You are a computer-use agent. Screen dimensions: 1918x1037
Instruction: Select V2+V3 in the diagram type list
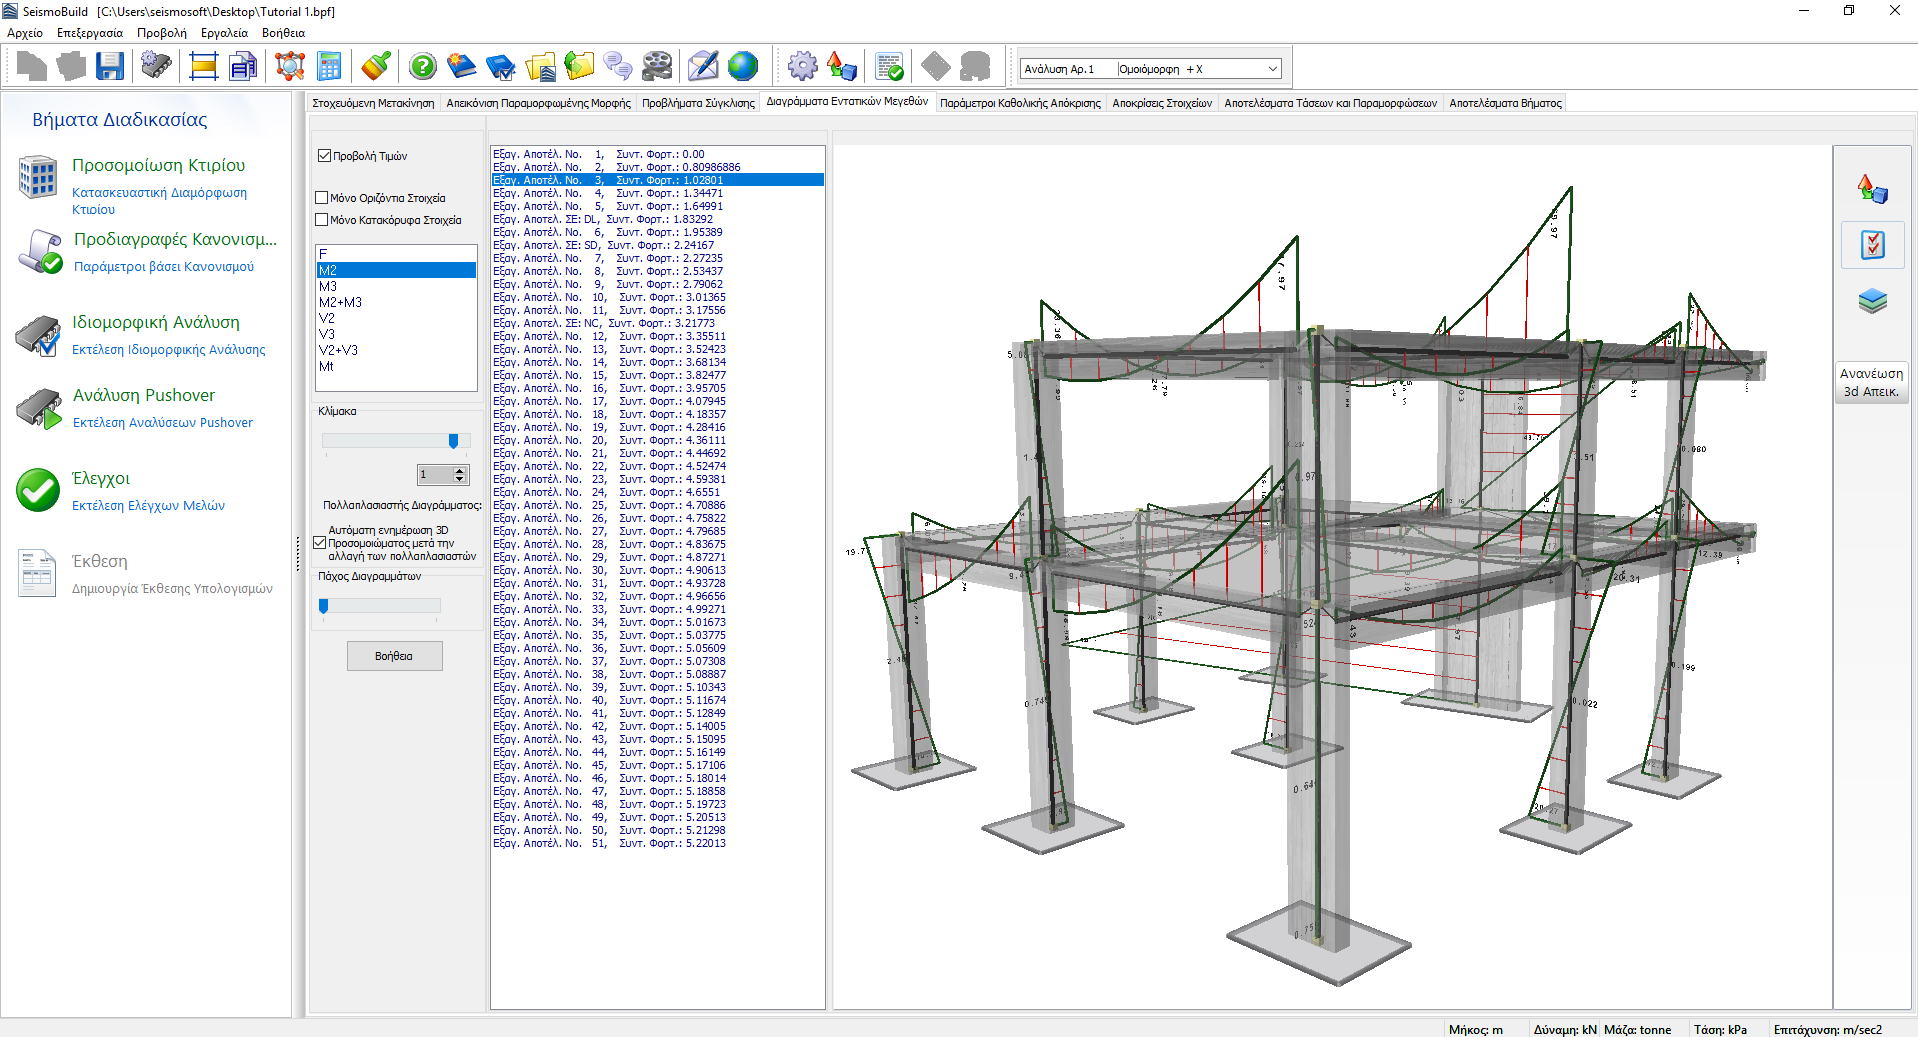(338, 350)
